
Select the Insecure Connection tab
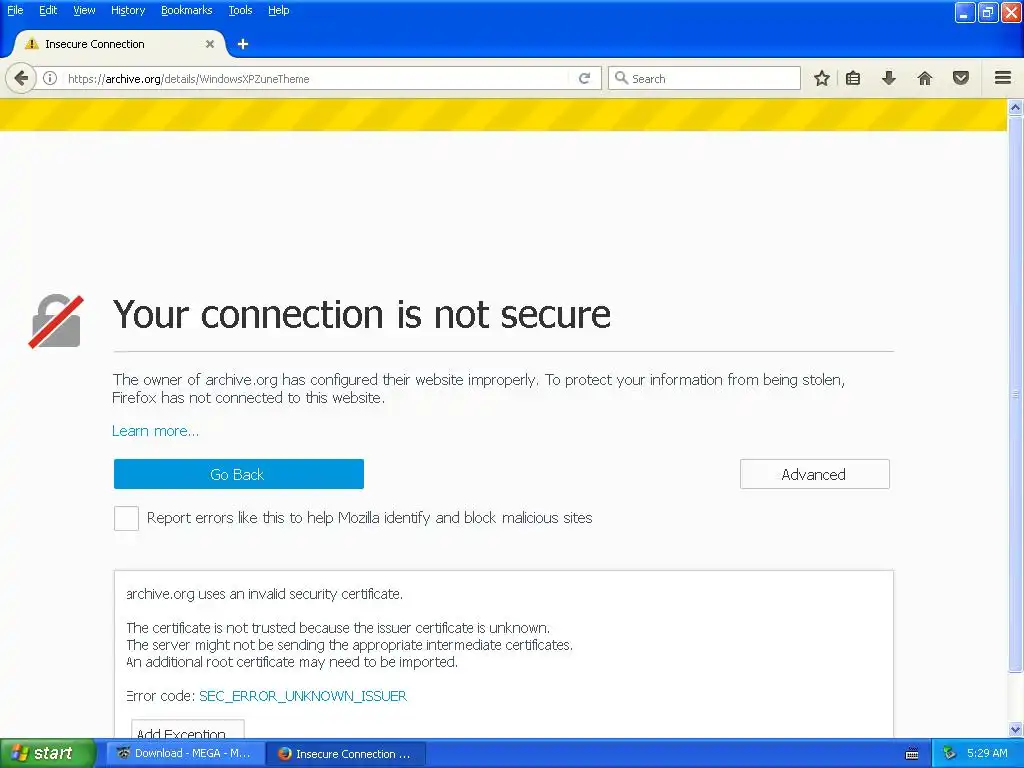click(118, 44)
